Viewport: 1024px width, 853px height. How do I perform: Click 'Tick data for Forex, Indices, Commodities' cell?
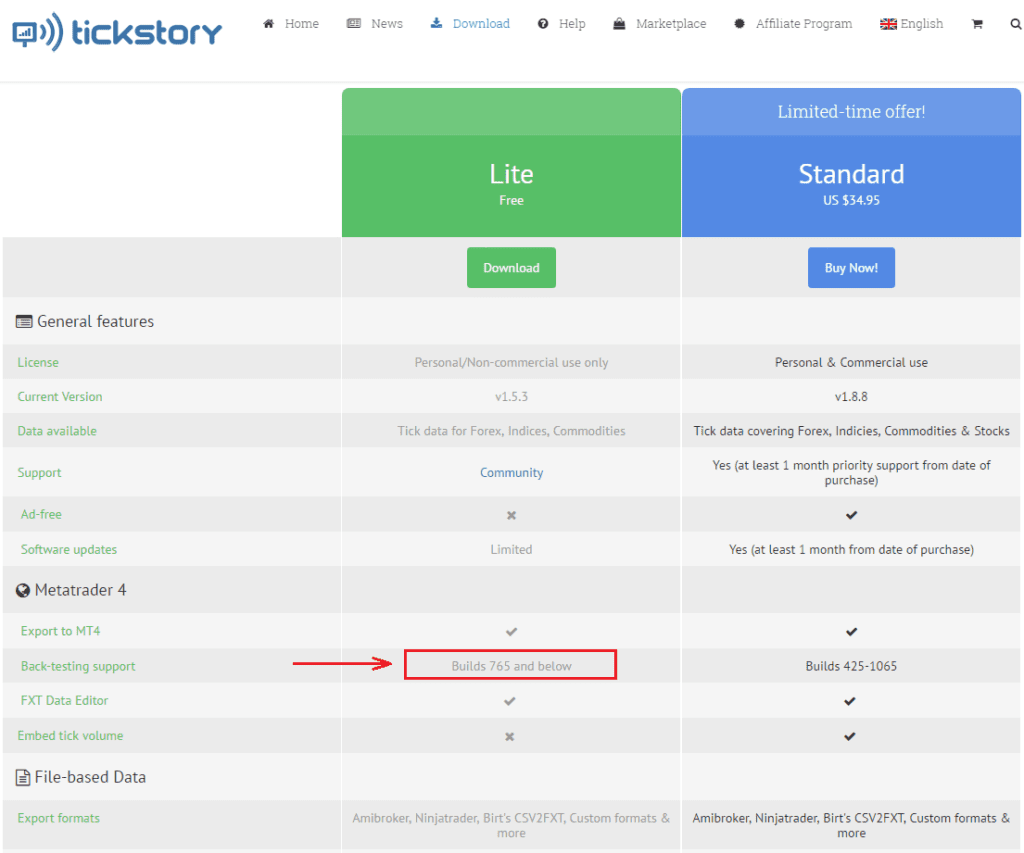click(511, 431)
